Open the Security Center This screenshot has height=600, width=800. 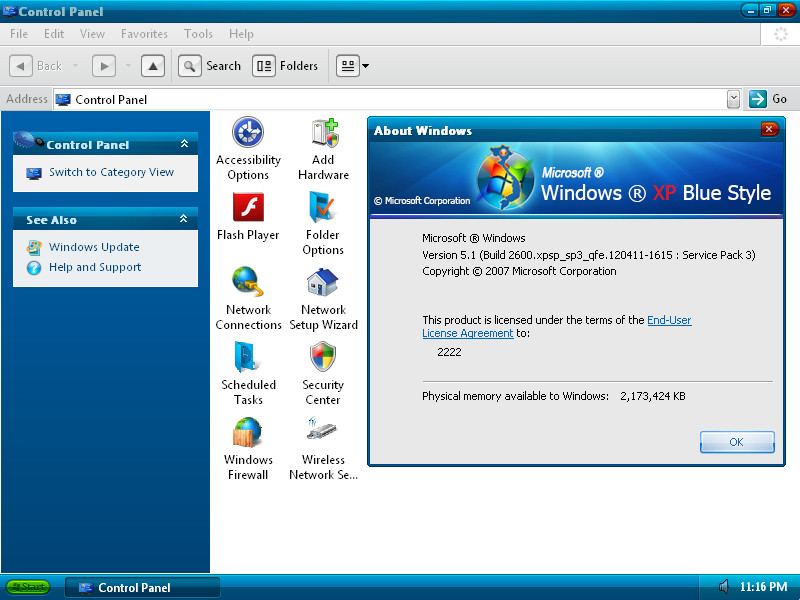tap(322, 360)
